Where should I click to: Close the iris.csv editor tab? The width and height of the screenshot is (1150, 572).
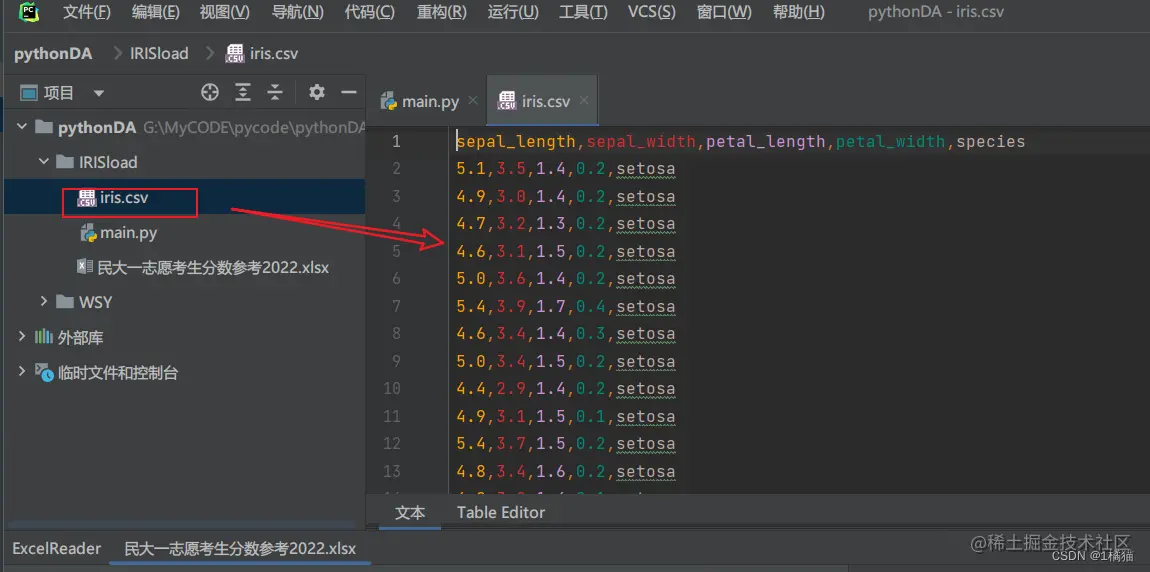[x=584, y=101]
